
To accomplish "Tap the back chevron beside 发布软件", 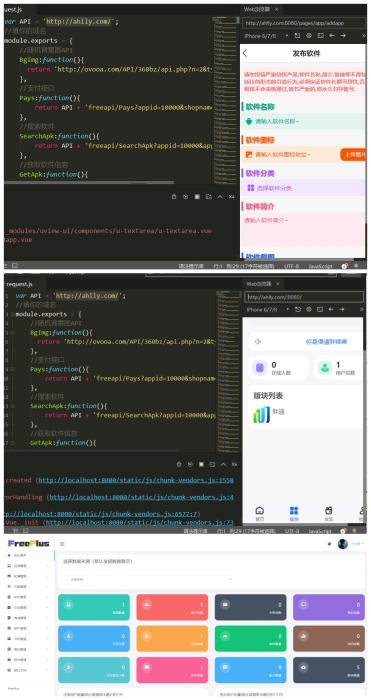I will pyautogui.click(x=245, y=54).
